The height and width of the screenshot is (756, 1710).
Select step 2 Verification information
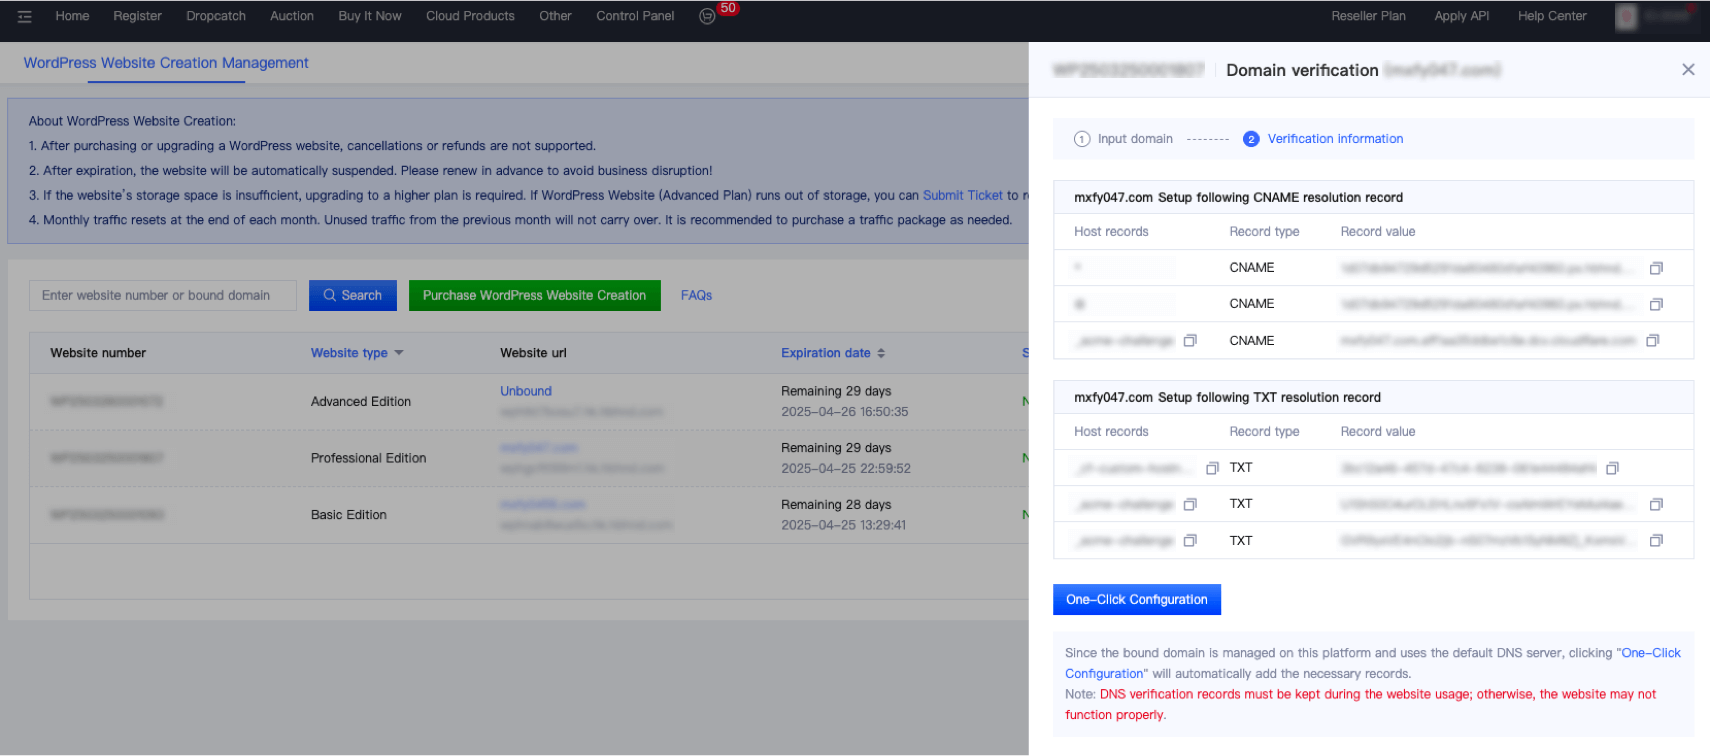1323,139
